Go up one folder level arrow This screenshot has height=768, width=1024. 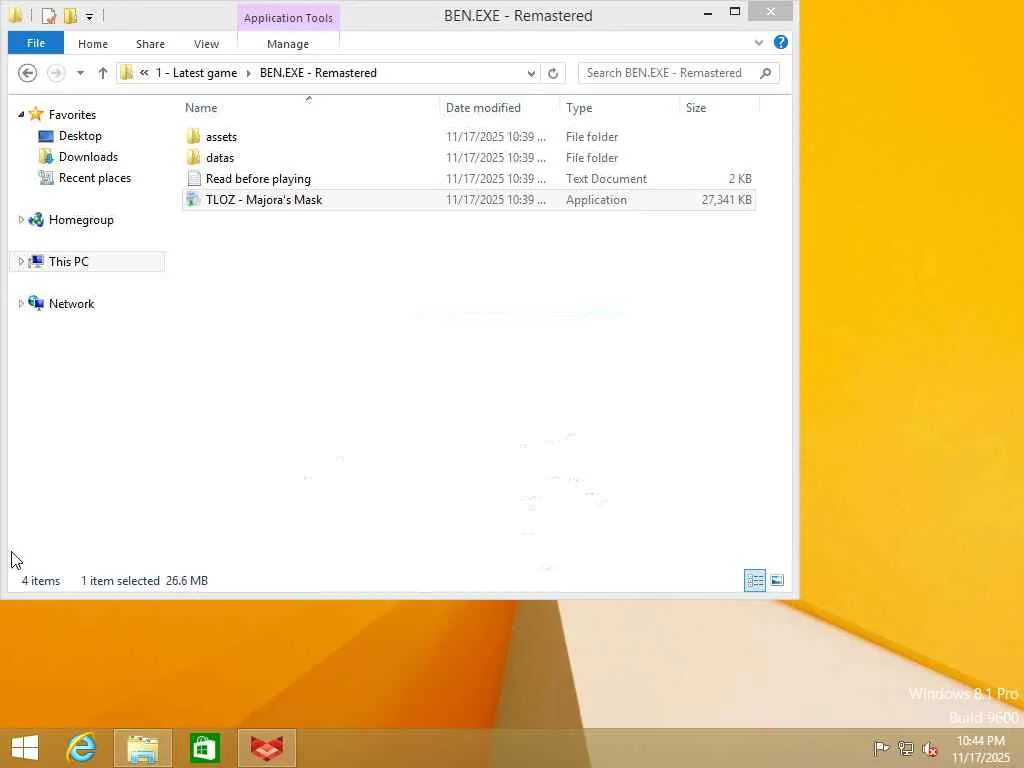[x=103, y=72]
